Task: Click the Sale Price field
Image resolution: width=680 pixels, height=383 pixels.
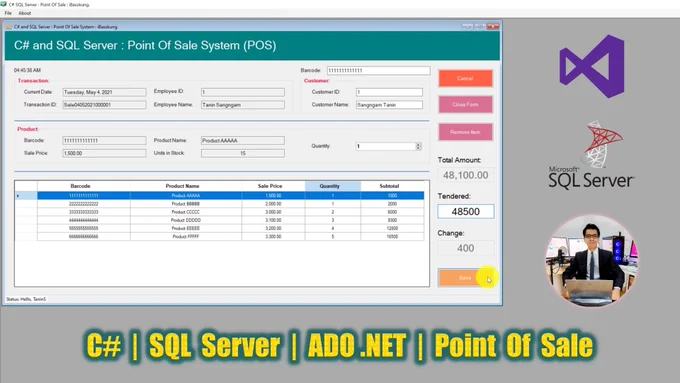Action: pos(104,153)
